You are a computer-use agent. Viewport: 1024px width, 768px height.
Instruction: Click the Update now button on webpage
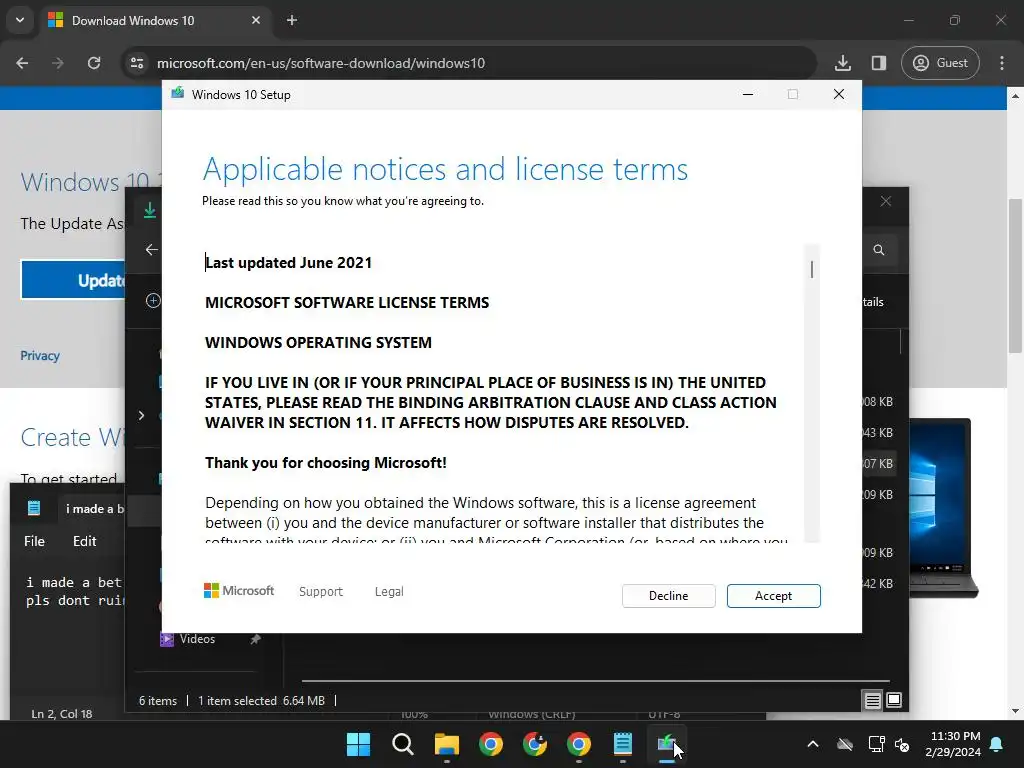(73, 280)
